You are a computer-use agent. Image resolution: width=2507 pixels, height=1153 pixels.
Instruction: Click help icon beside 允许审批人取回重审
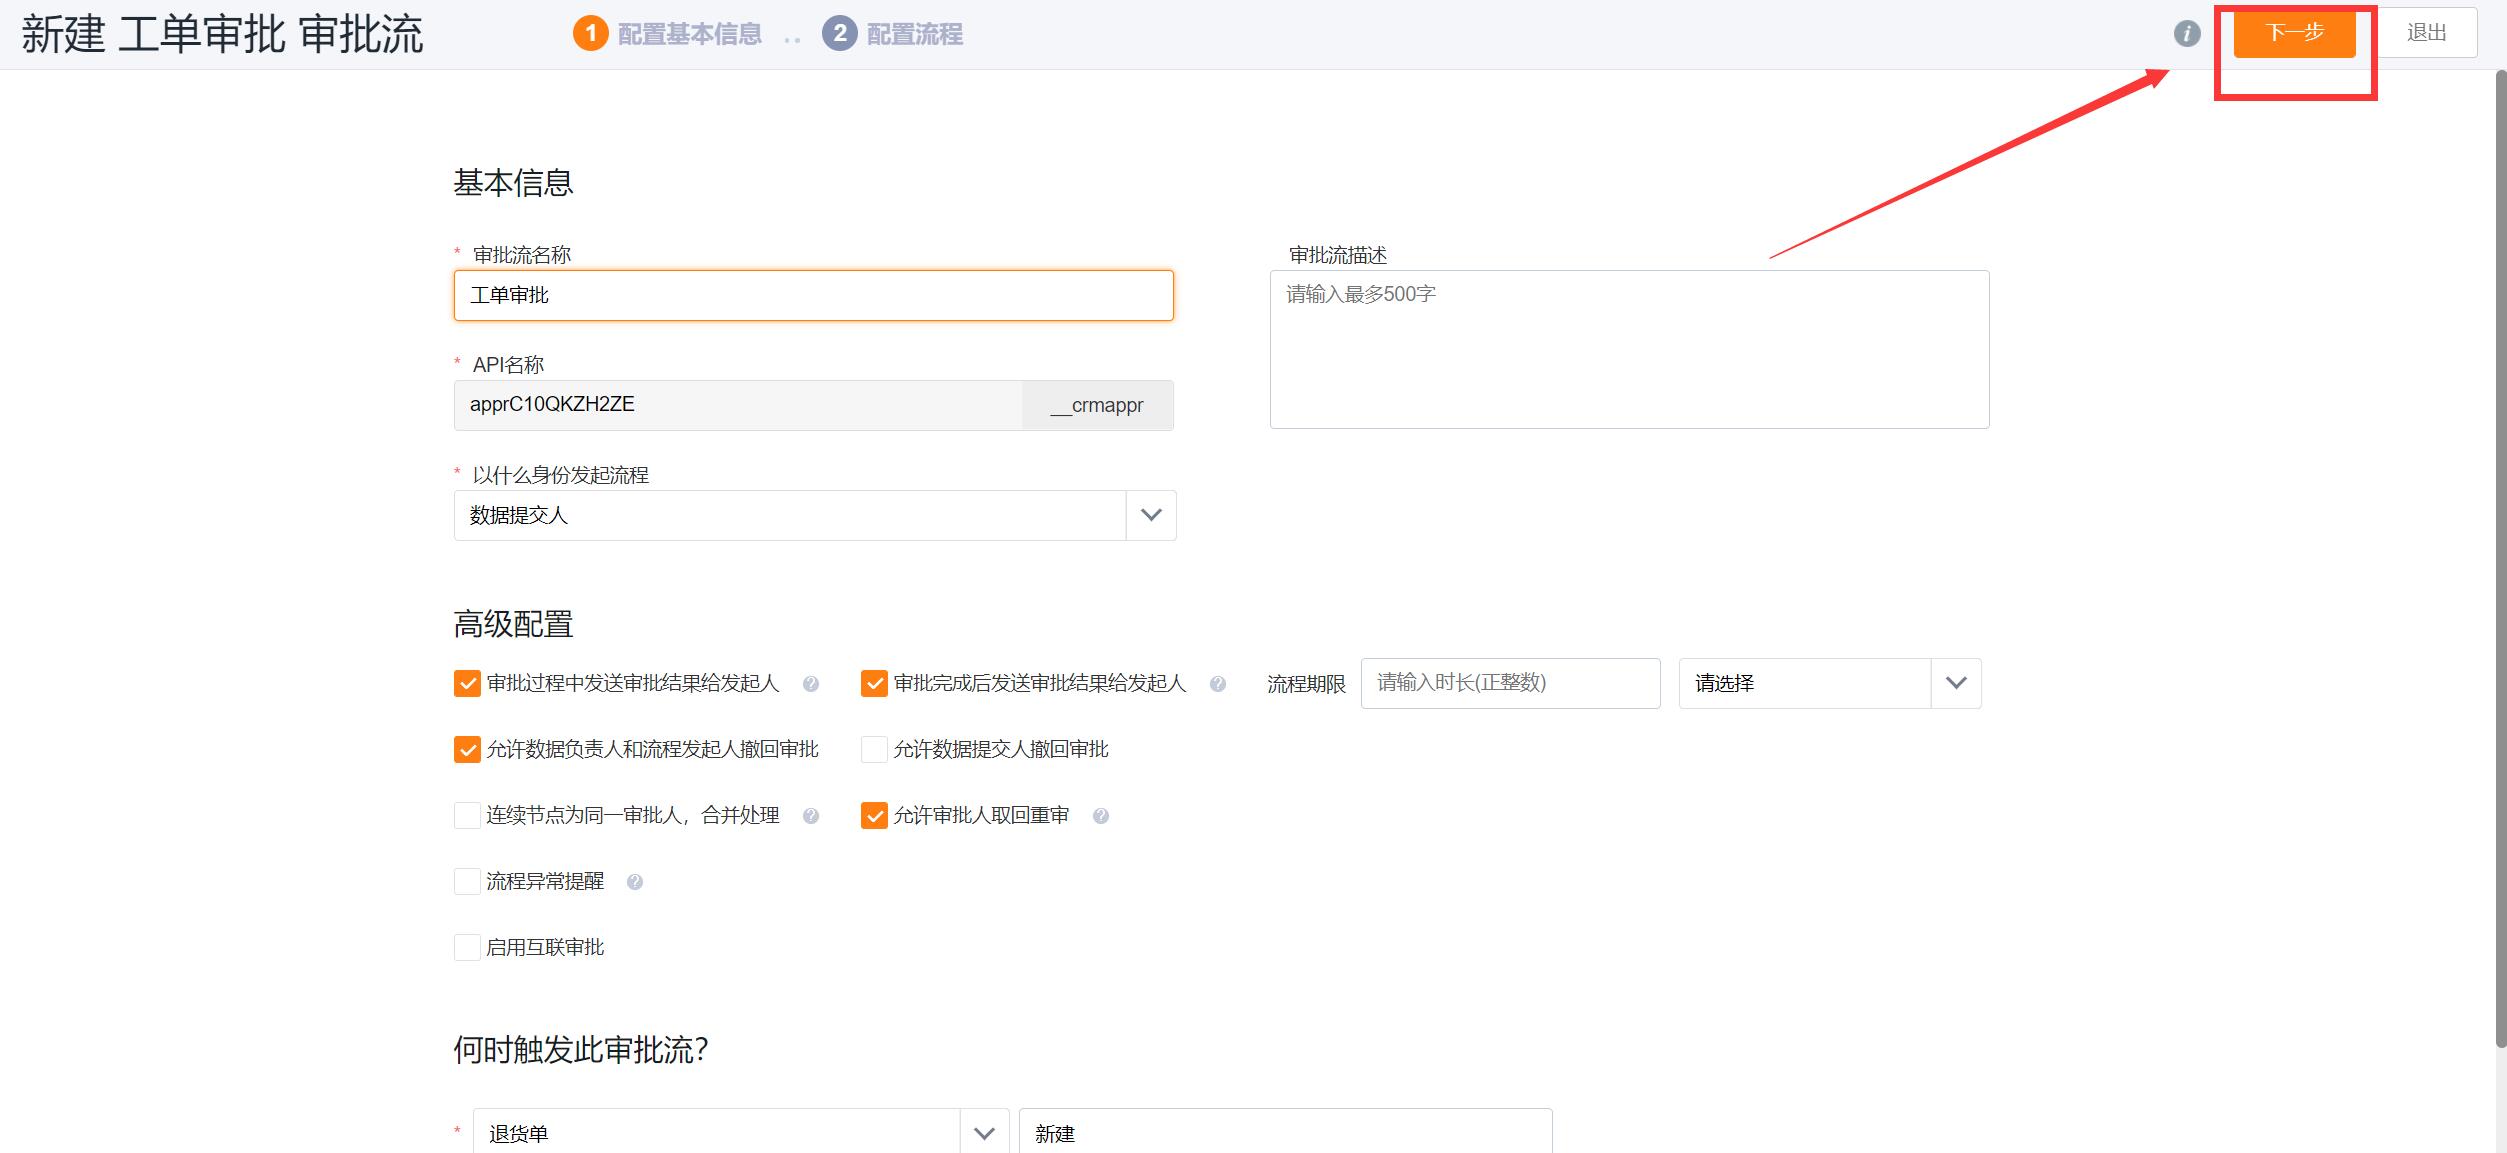click(x=1100, y=816)
